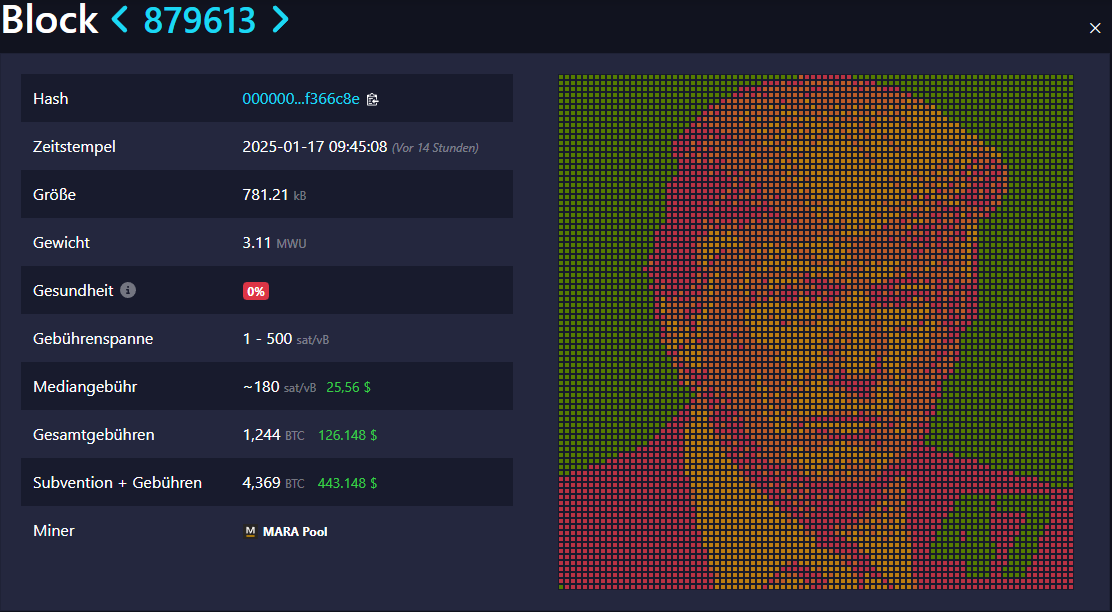
Task: Click the Gesundheit row label
Action: pyautogui.click(x=73, y=291)
